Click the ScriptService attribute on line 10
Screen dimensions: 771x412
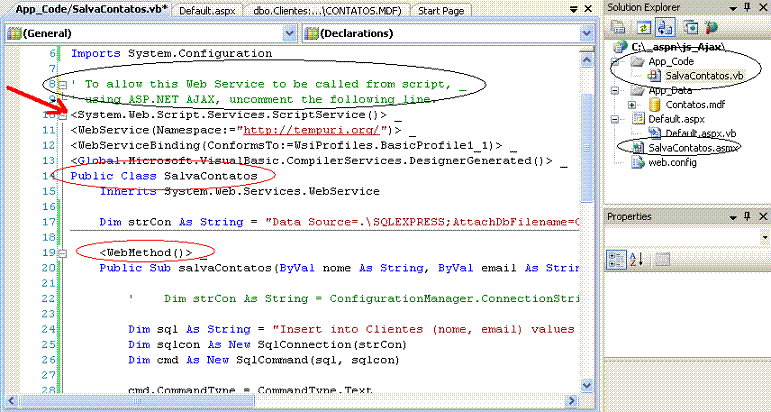[229, 115]
